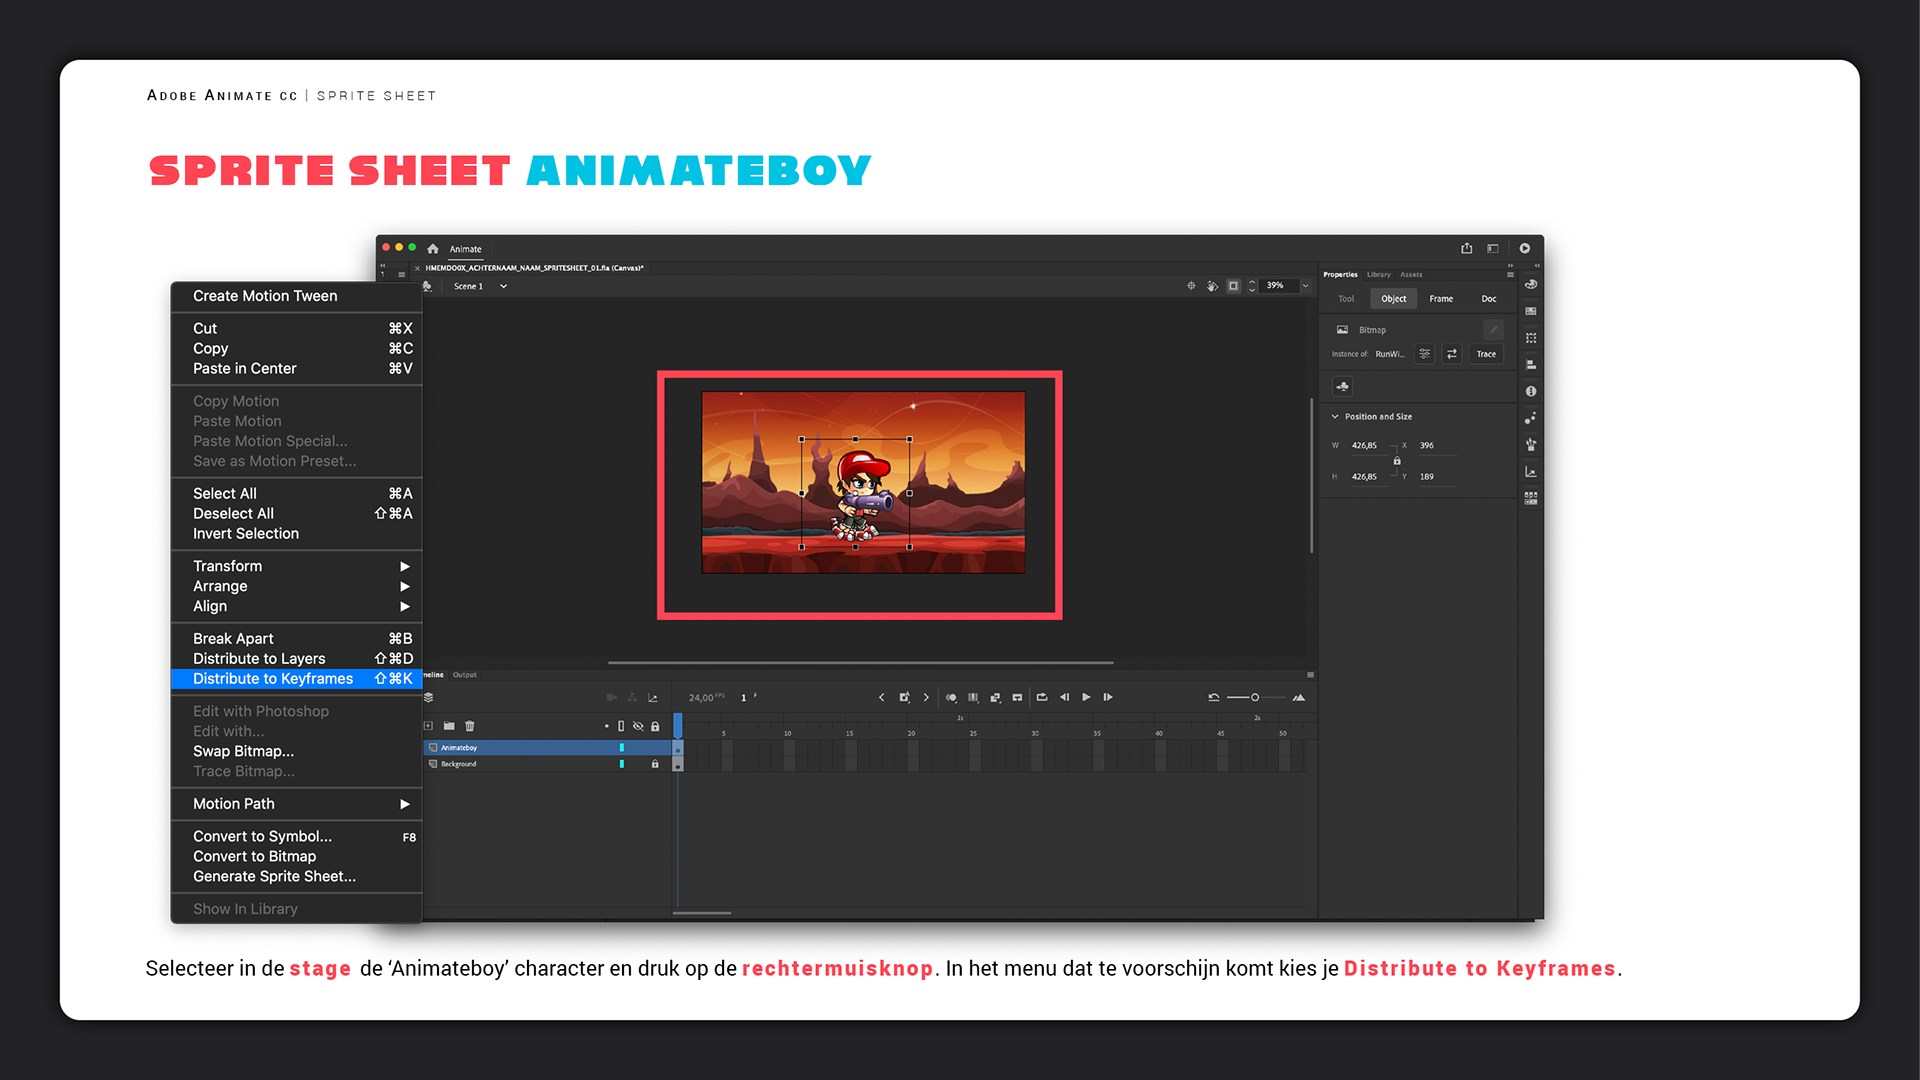1920x1080 pixels.
Task: Click the Trace button
Action: [1486, 354]
